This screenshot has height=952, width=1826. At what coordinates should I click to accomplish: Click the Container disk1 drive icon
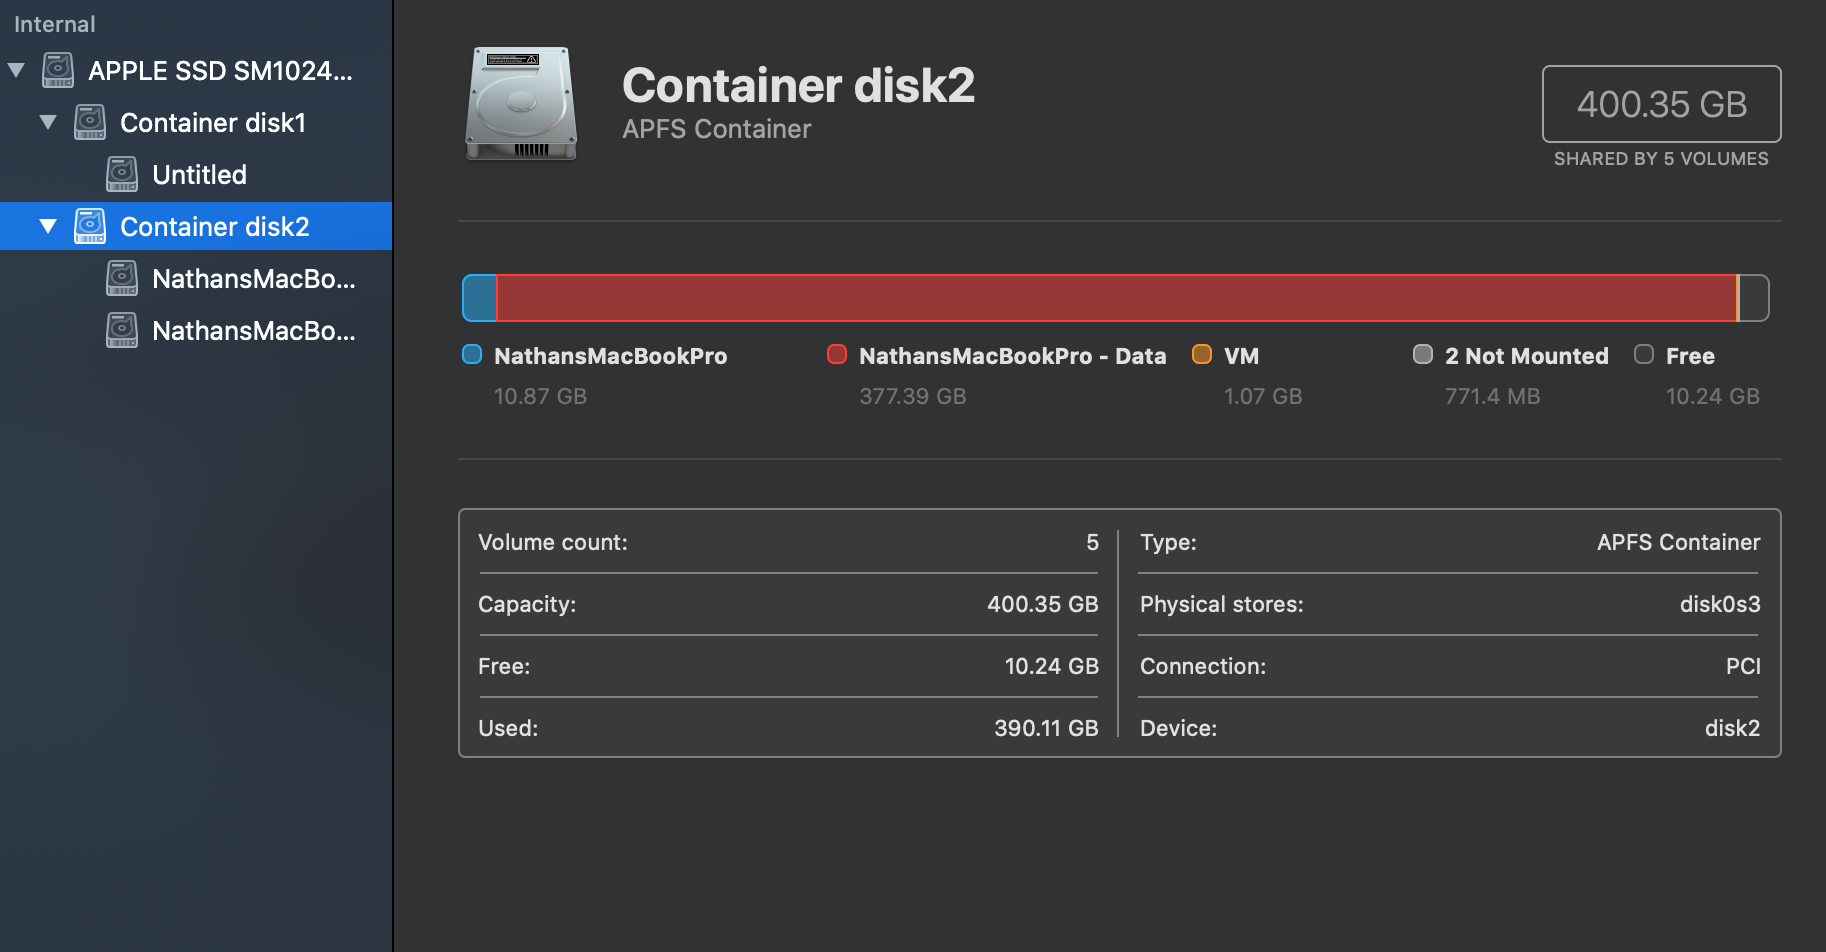[90, 123]
